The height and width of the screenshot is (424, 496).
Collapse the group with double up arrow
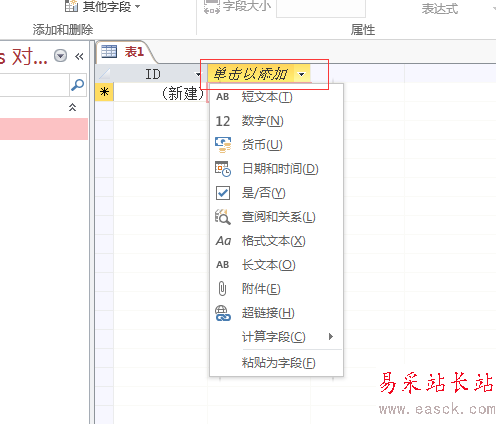coord(72,107)
